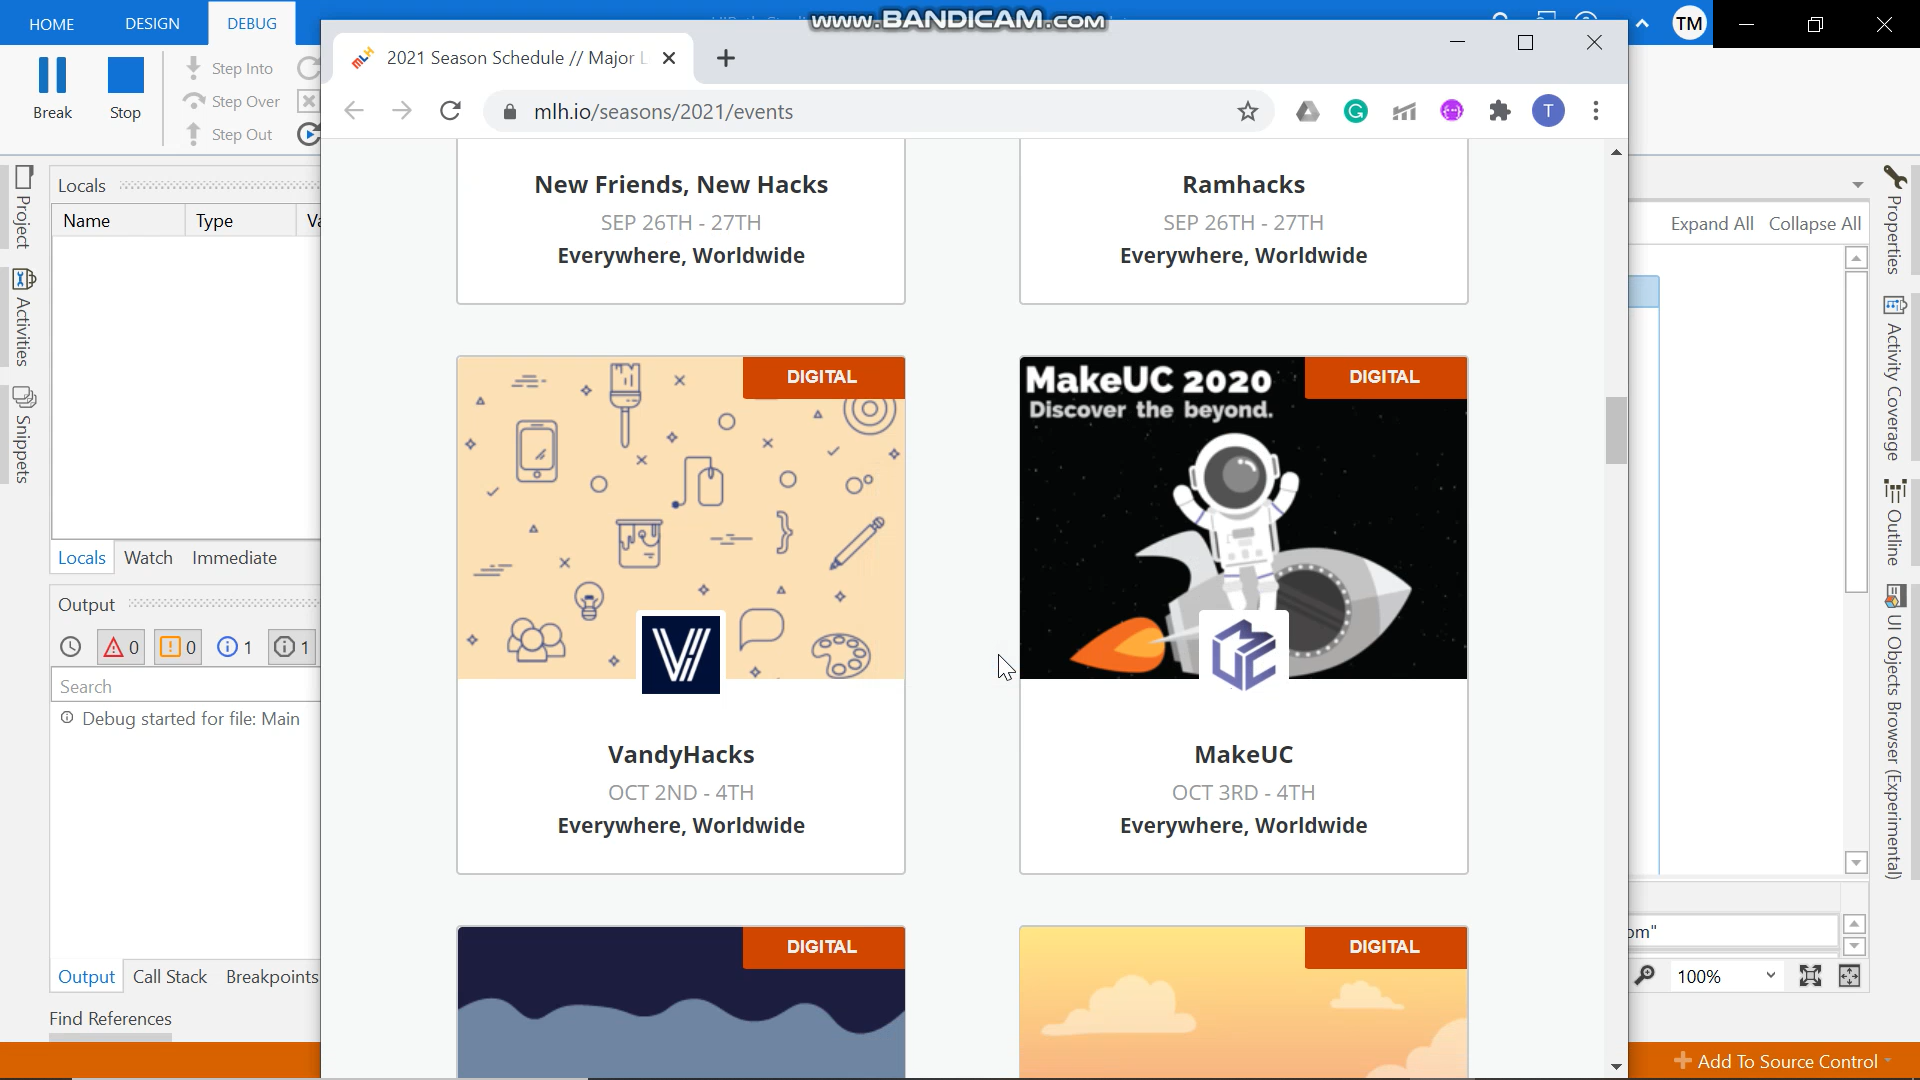The width and height of the screenshot is (1920, 1080).
Task: Toggle the warning messages filter in Output
Action: click(178, 648)
